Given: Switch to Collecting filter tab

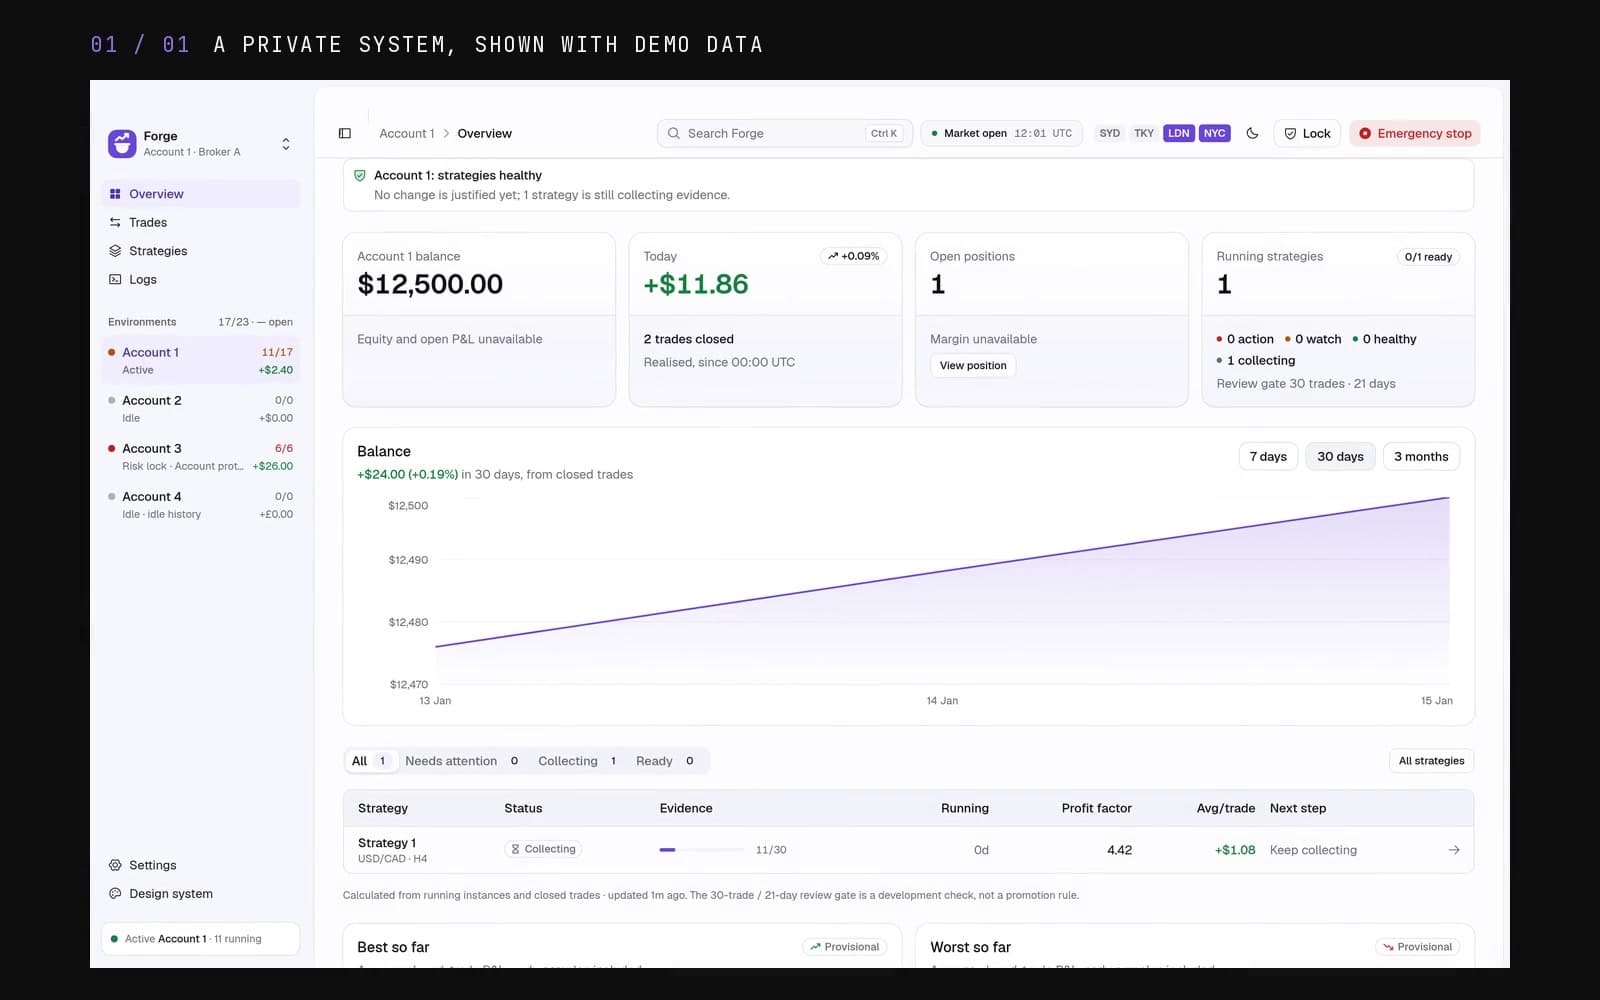Looking at the screenshot, I should [578, 761].
